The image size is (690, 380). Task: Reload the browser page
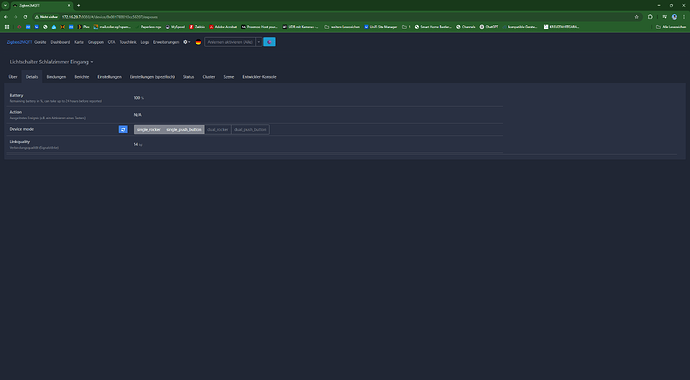pos(25,17)
